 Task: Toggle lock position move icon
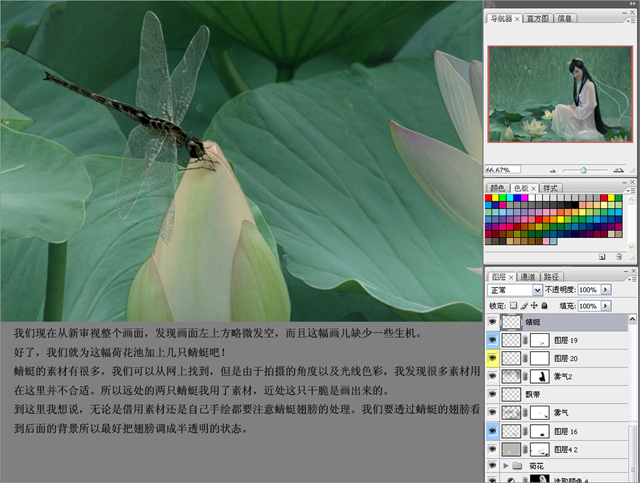tap(534, 306)
